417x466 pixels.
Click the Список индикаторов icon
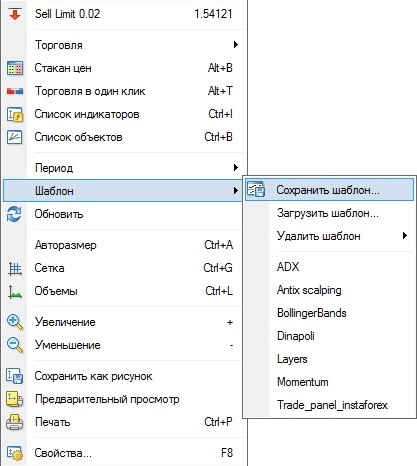click(15, 114)
